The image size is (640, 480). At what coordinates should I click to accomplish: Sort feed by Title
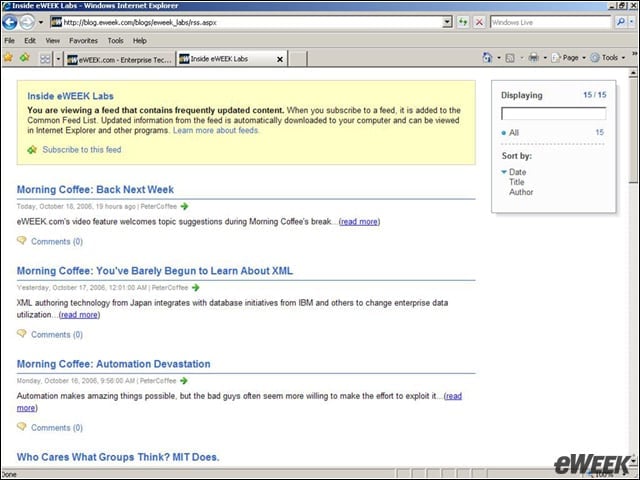pos(516,182)
